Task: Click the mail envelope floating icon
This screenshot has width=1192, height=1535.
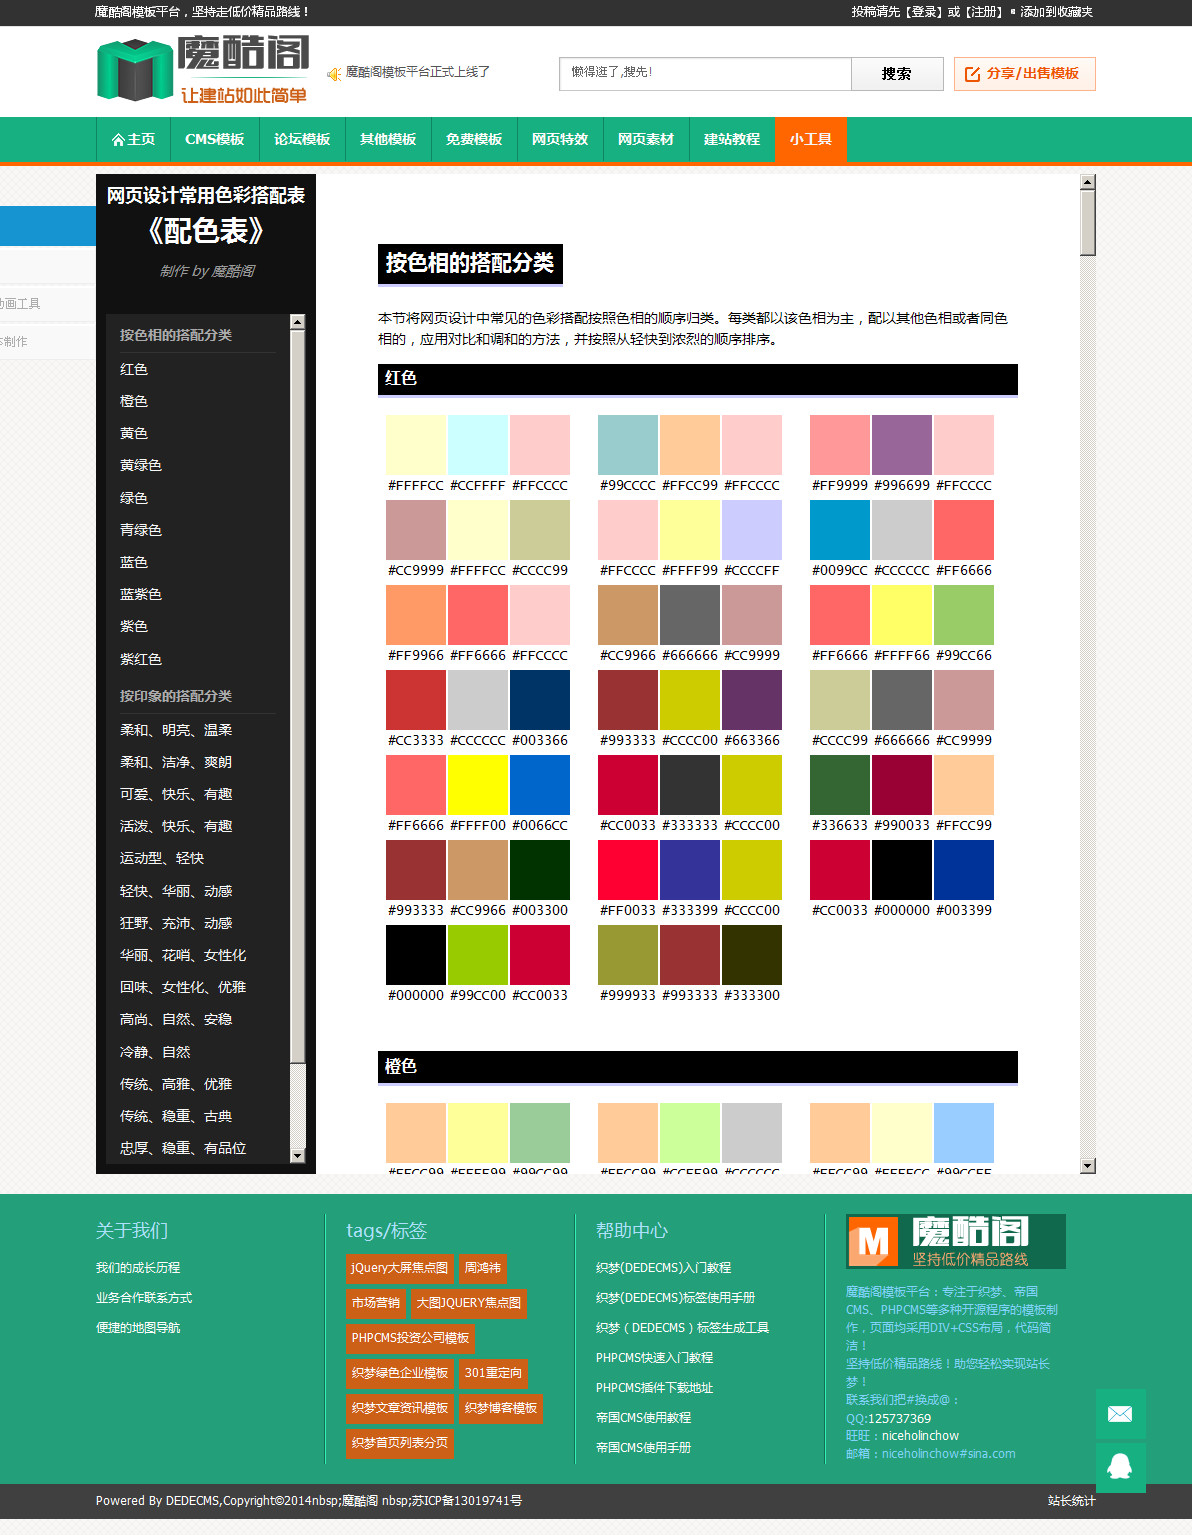Action: click(1120, 1413)
